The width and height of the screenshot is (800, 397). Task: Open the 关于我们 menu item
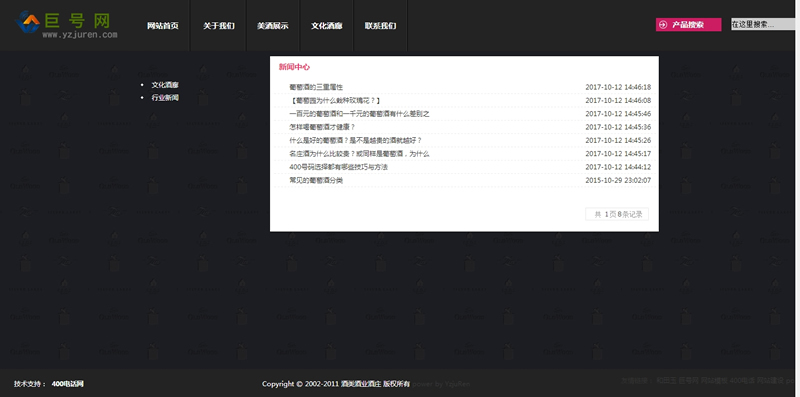pyautogui.click(x=219, y=26)
